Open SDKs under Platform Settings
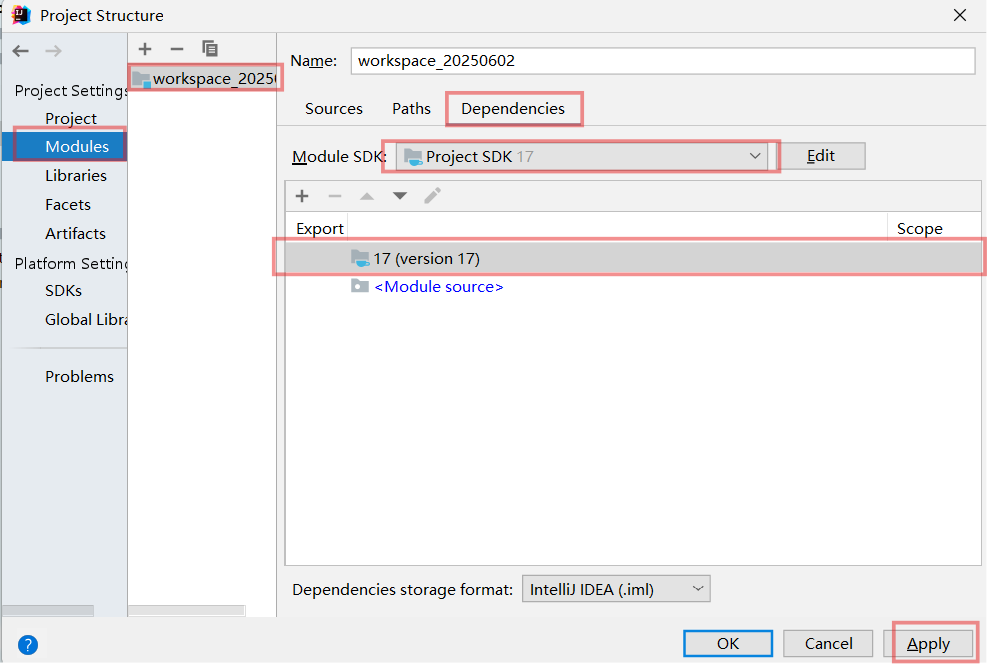Screen dimensions: 988x664 click(x=64, y=290)
